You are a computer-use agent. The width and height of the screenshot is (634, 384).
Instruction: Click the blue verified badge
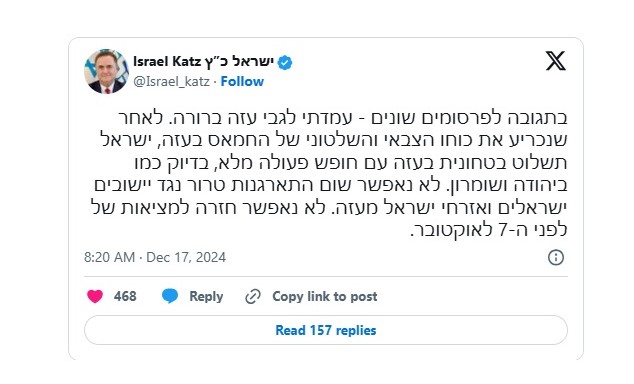tap(285, 62)
